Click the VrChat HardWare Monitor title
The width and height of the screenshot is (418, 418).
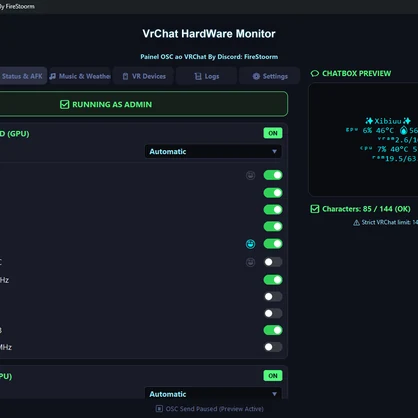point(209,34)
